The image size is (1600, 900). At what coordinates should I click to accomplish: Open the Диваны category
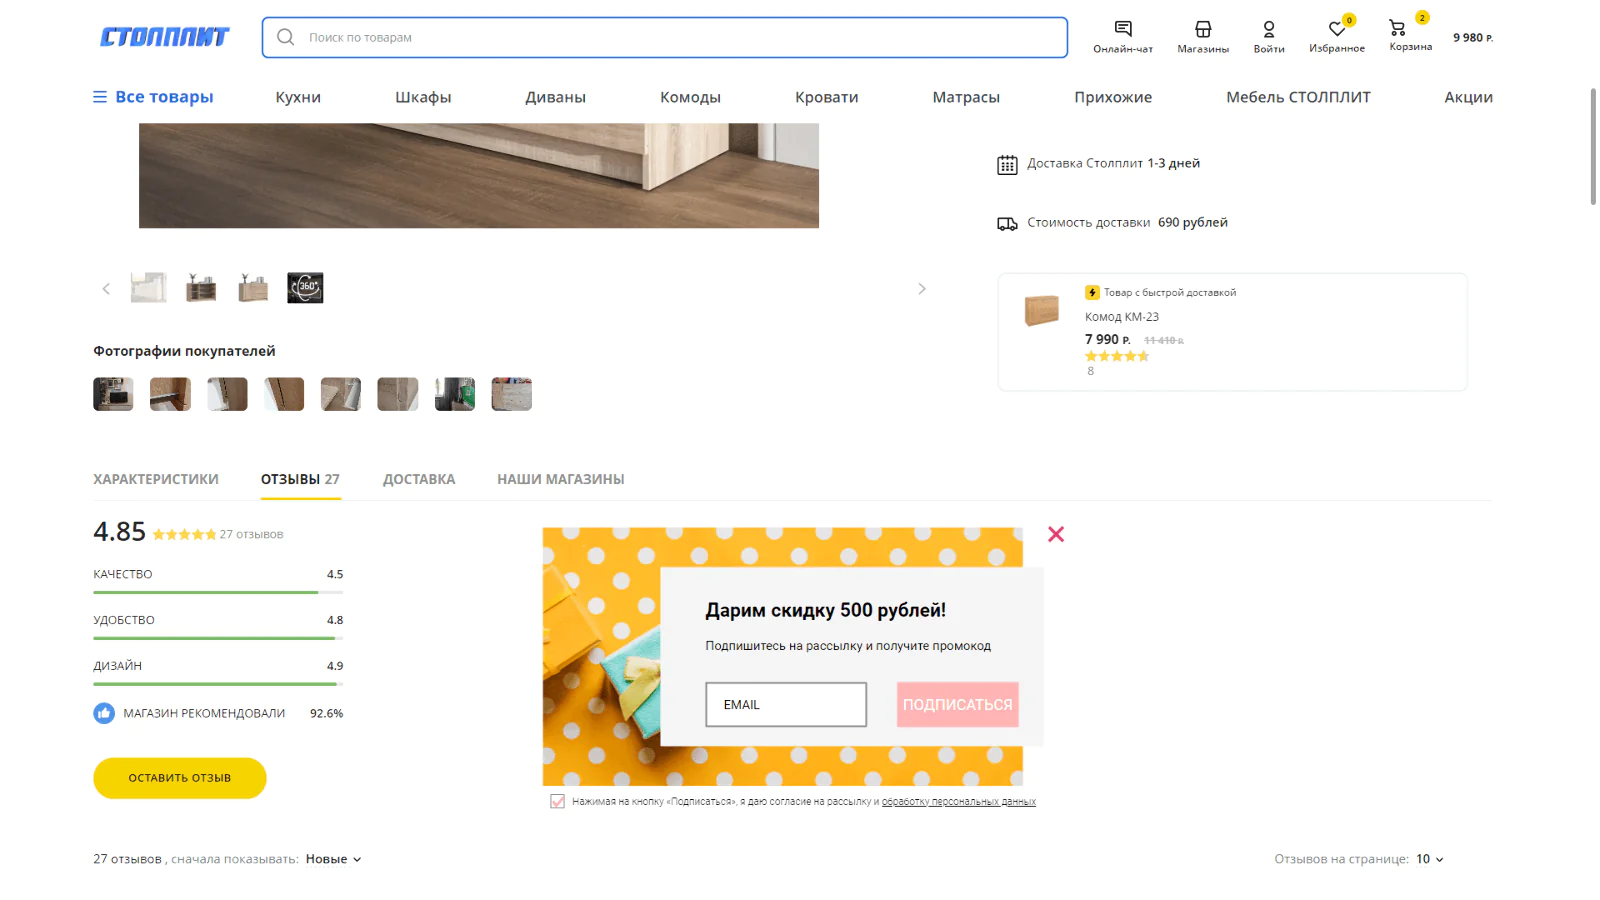(555, 97)
